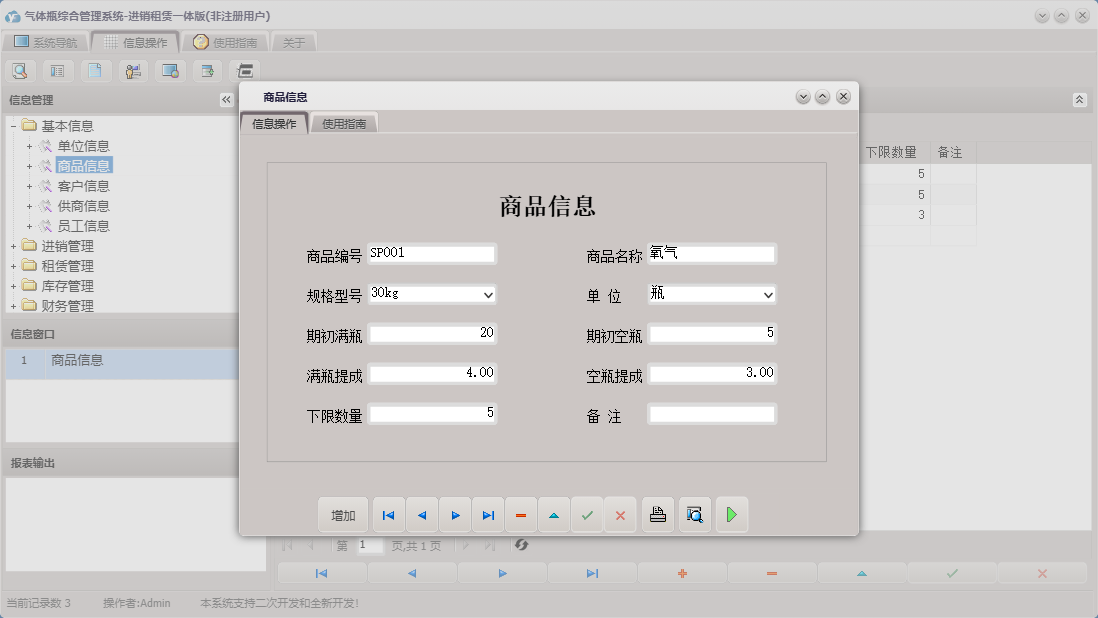Image resolution: width=1098 pixels, height=618 pixels.
Task: Click the 增加 button to add a record
Action: 343,514
